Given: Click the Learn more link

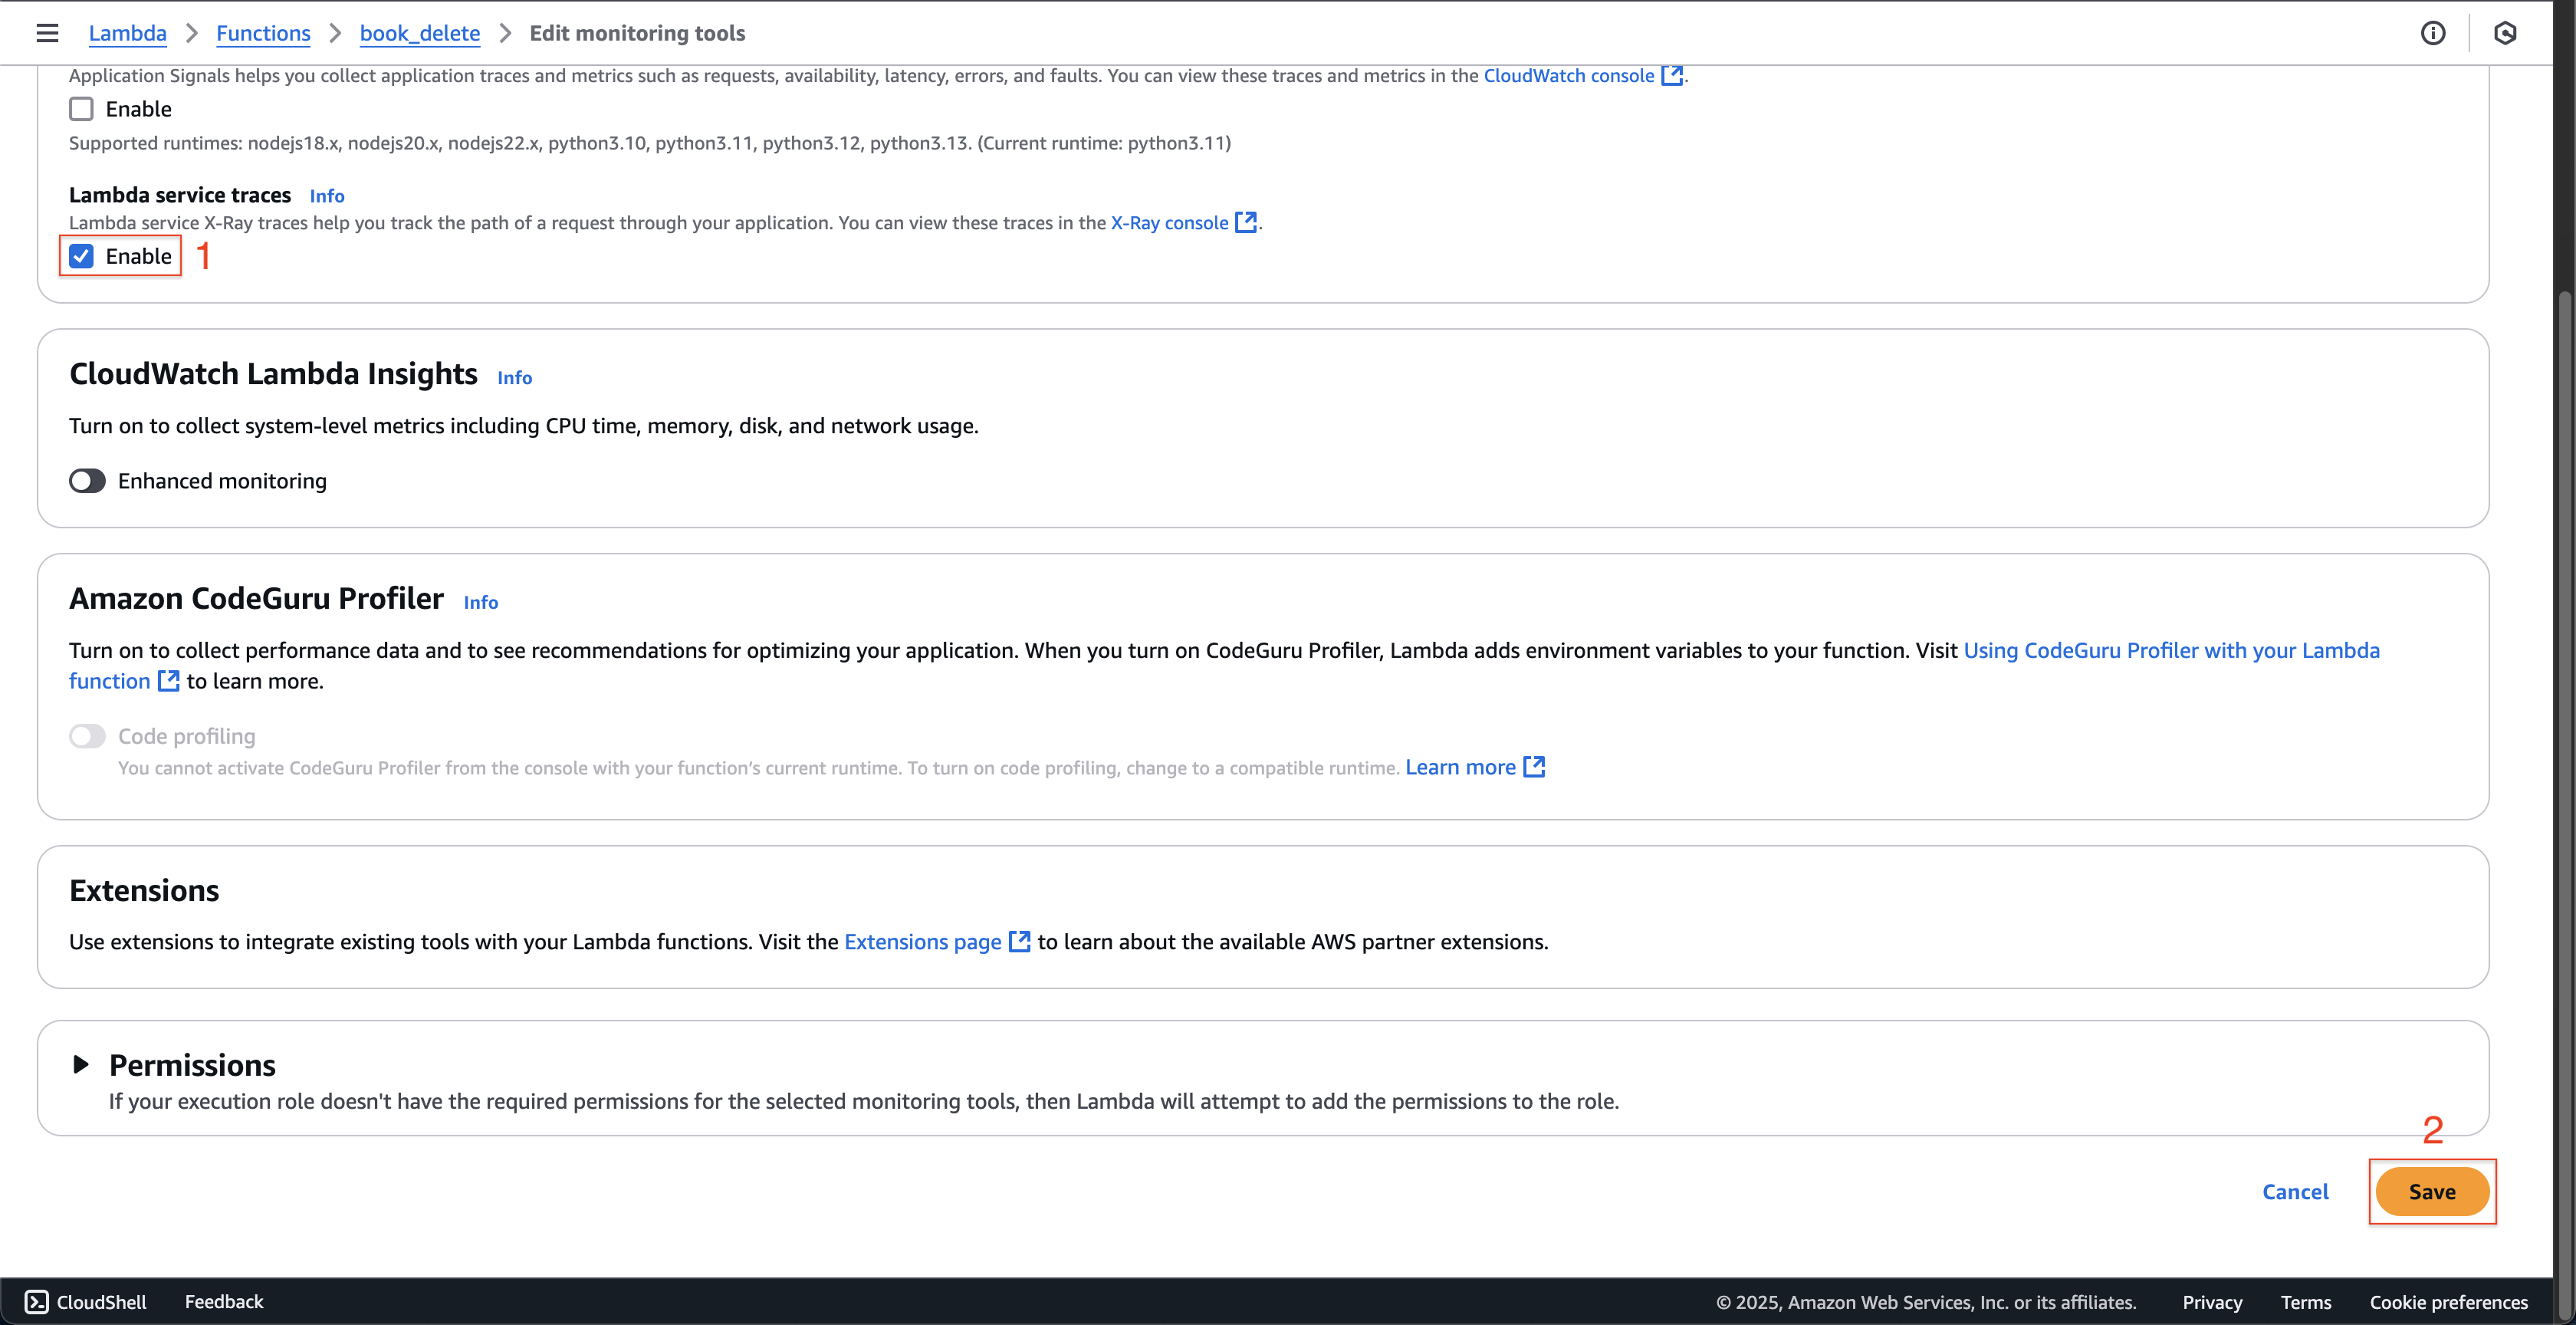Looking at the screenshot, I should point(1461,767).
